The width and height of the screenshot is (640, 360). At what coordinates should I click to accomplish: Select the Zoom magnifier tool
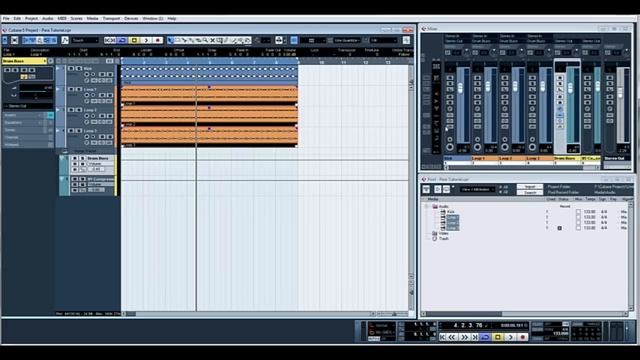click(205, 40)
